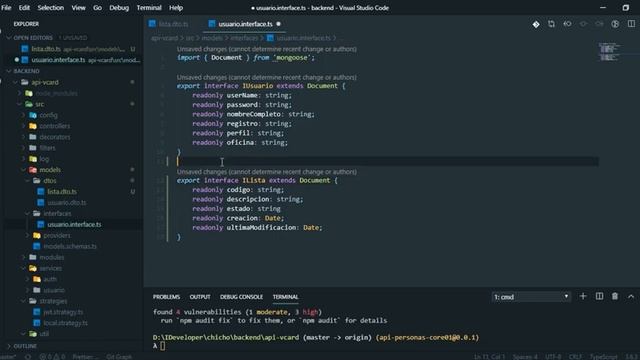This screenshot has width=640, height=360.
Task: Collapse the dtos folder
Action: (x=27, y=180)
